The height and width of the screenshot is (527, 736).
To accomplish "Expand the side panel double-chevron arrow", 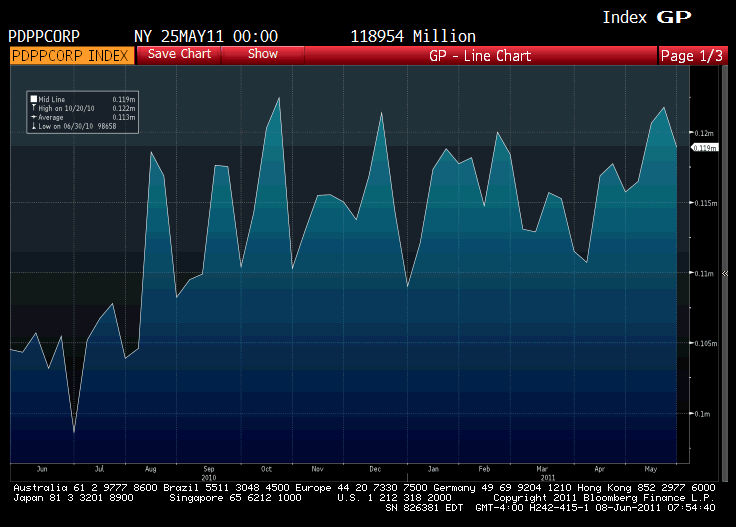I will click(725, 273).
